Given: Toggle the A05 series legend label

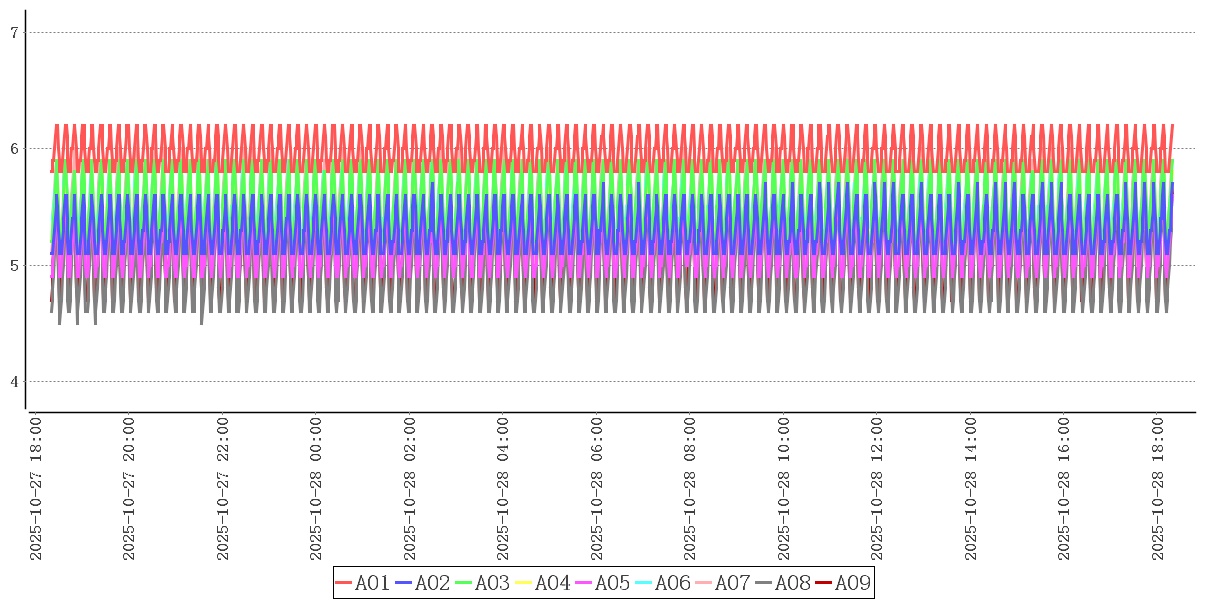Looking at the screenshot, I should (612, 583).
